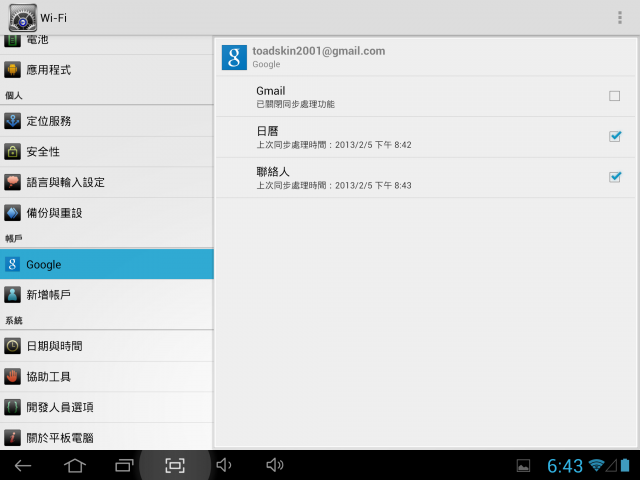Screen dimensions: 640x480
Task: Click the Google icon in sidebar
Action: click(x=12, y=264)
